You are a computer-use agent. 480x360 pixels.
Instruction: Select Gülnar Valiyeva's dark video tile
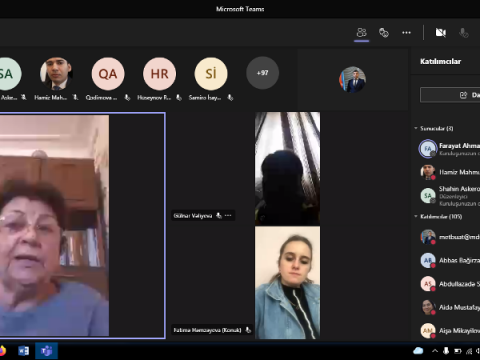click(x=287, y=169)
